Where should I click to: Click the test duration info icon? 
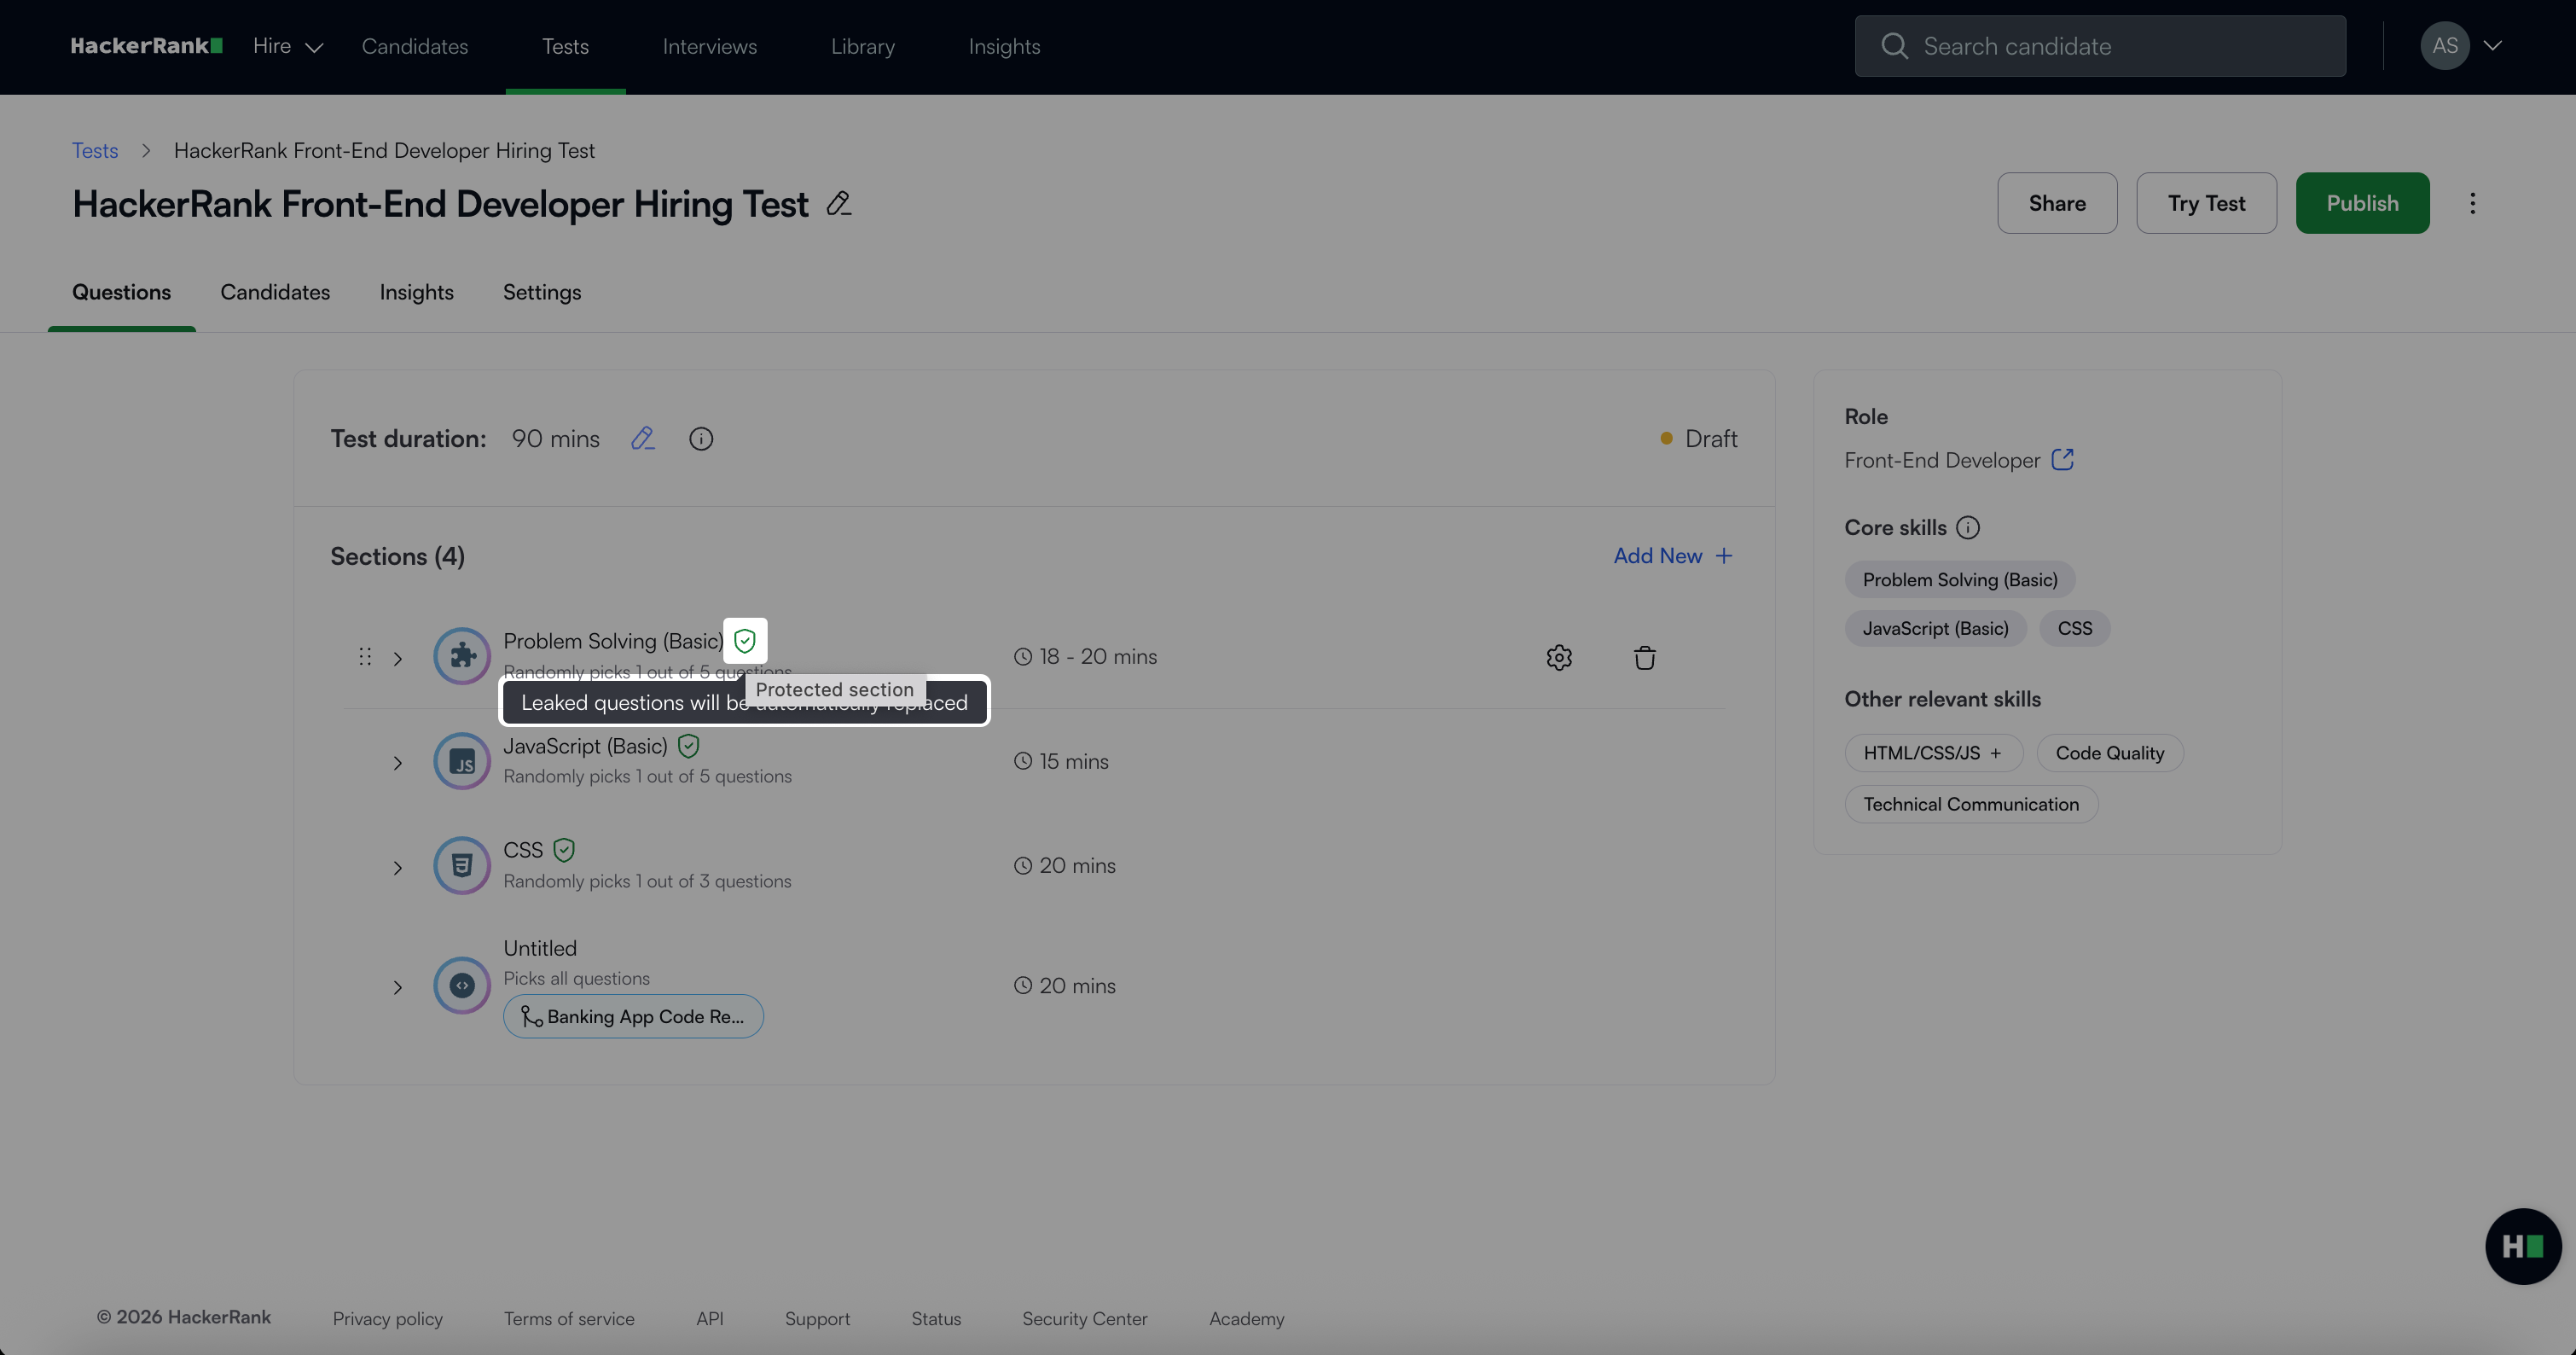point(701,439)
